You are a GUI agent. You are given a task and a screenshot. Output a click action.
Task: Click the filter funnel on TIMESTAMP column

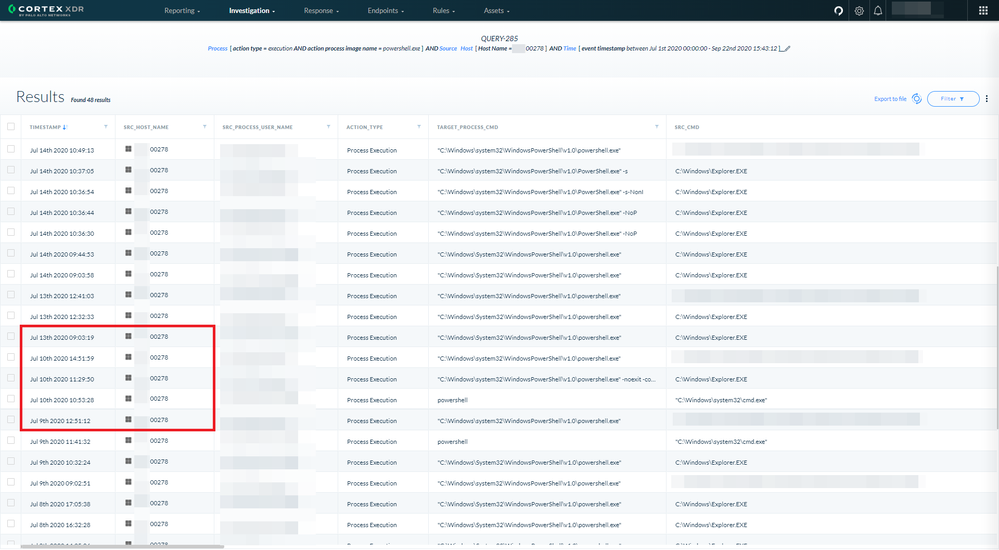tap(105, 127)
